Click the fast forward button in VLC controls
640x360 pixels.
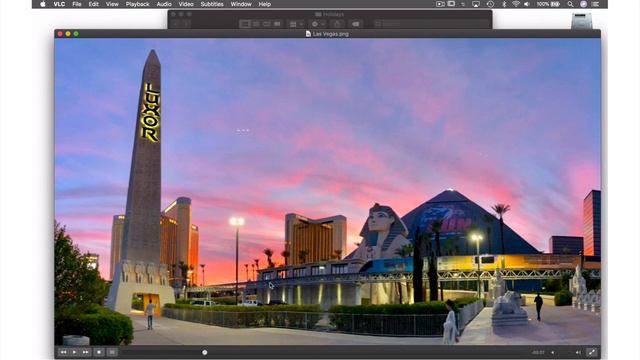click(86, 352)
